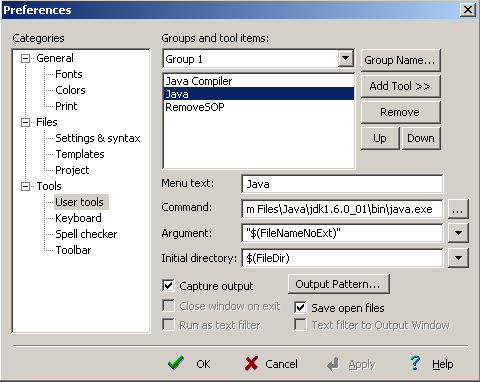Viewport: 480px width, 382px height.
Task: Open the Group 1 dropdown list
Action: click(345, 59)
